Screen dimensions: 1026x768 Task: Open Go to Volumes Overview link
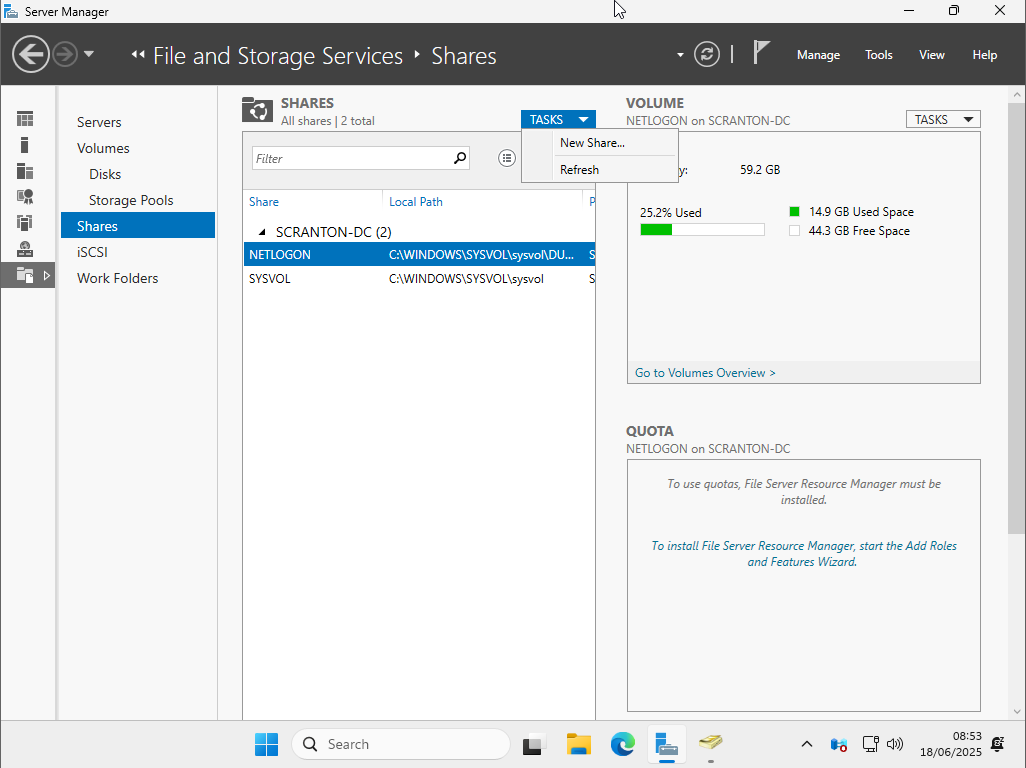click(705, 373)
